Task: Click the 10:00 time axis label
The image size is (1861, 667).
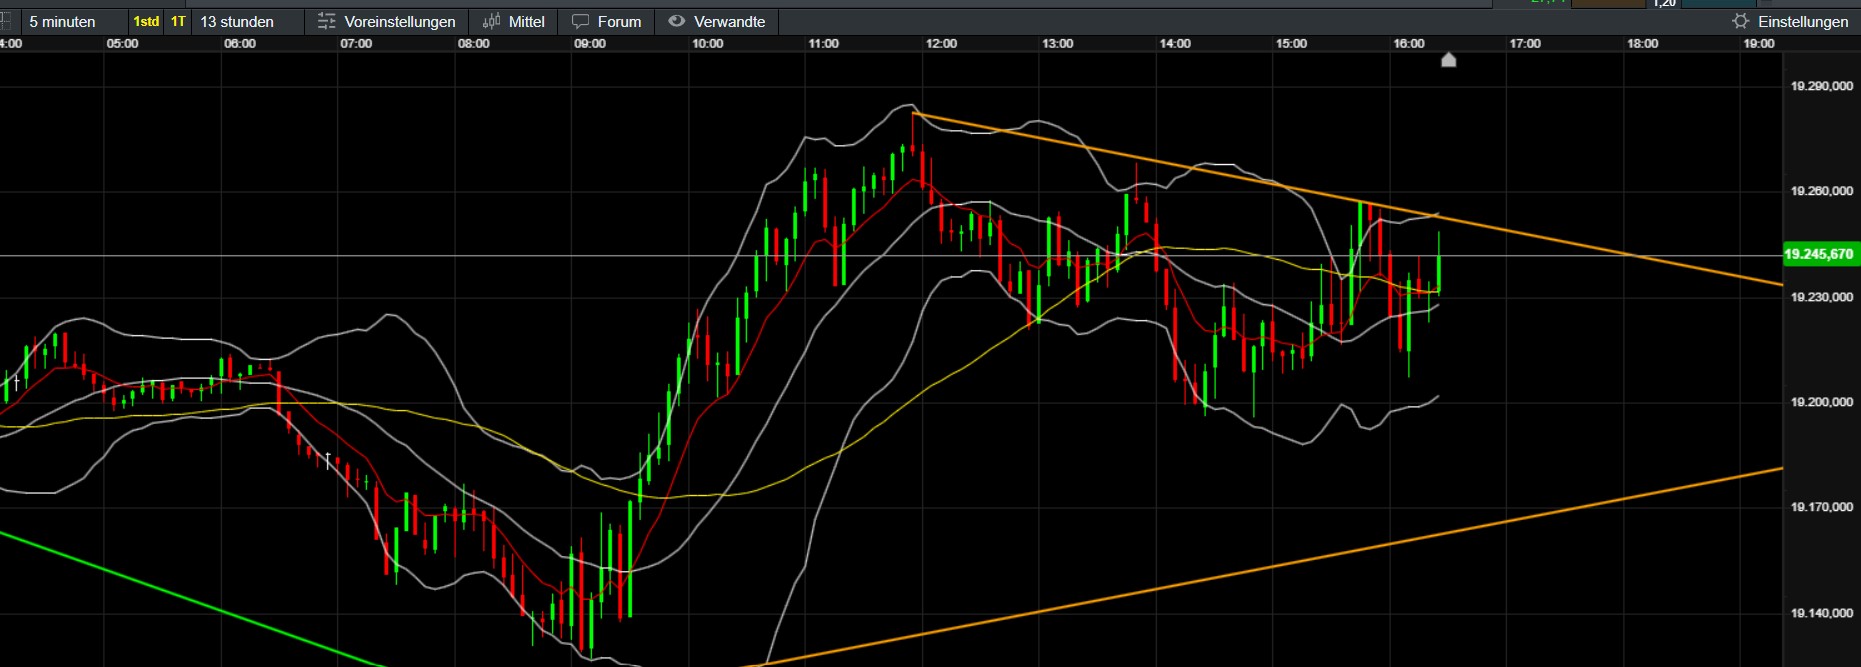Action: point(708,44)
